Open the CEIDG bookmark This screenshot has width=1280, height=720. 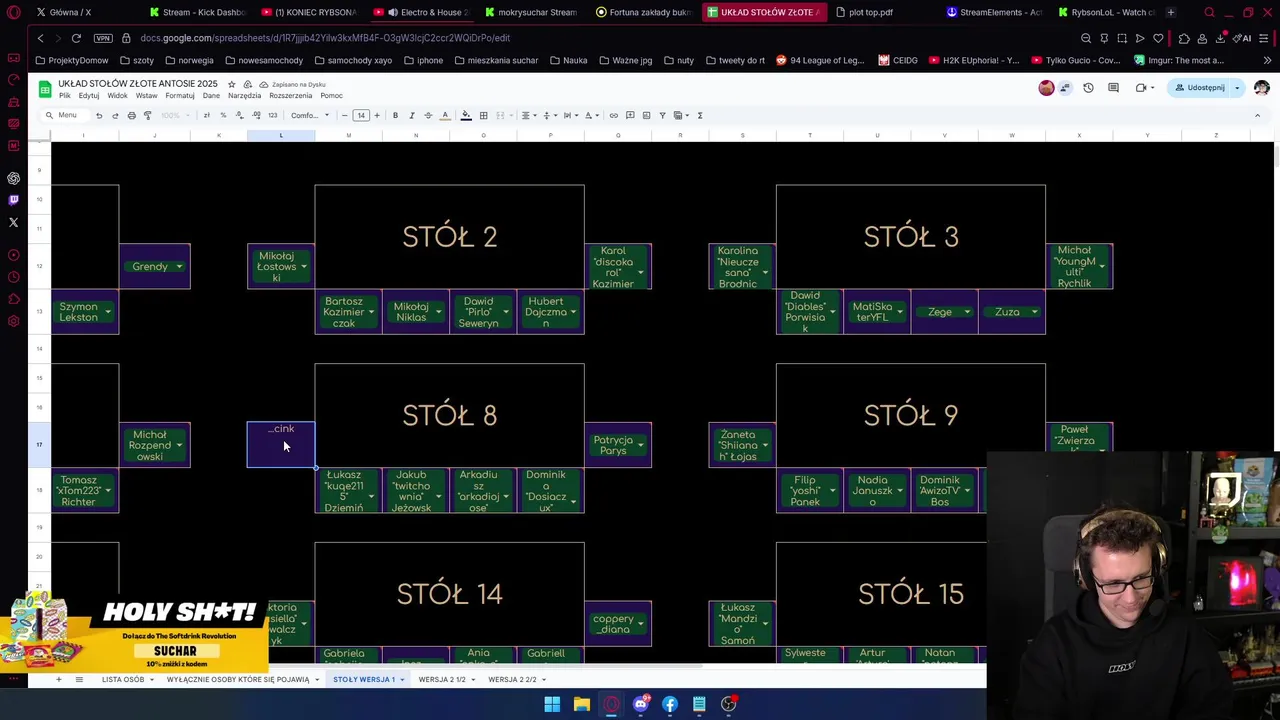click(898, 60)
